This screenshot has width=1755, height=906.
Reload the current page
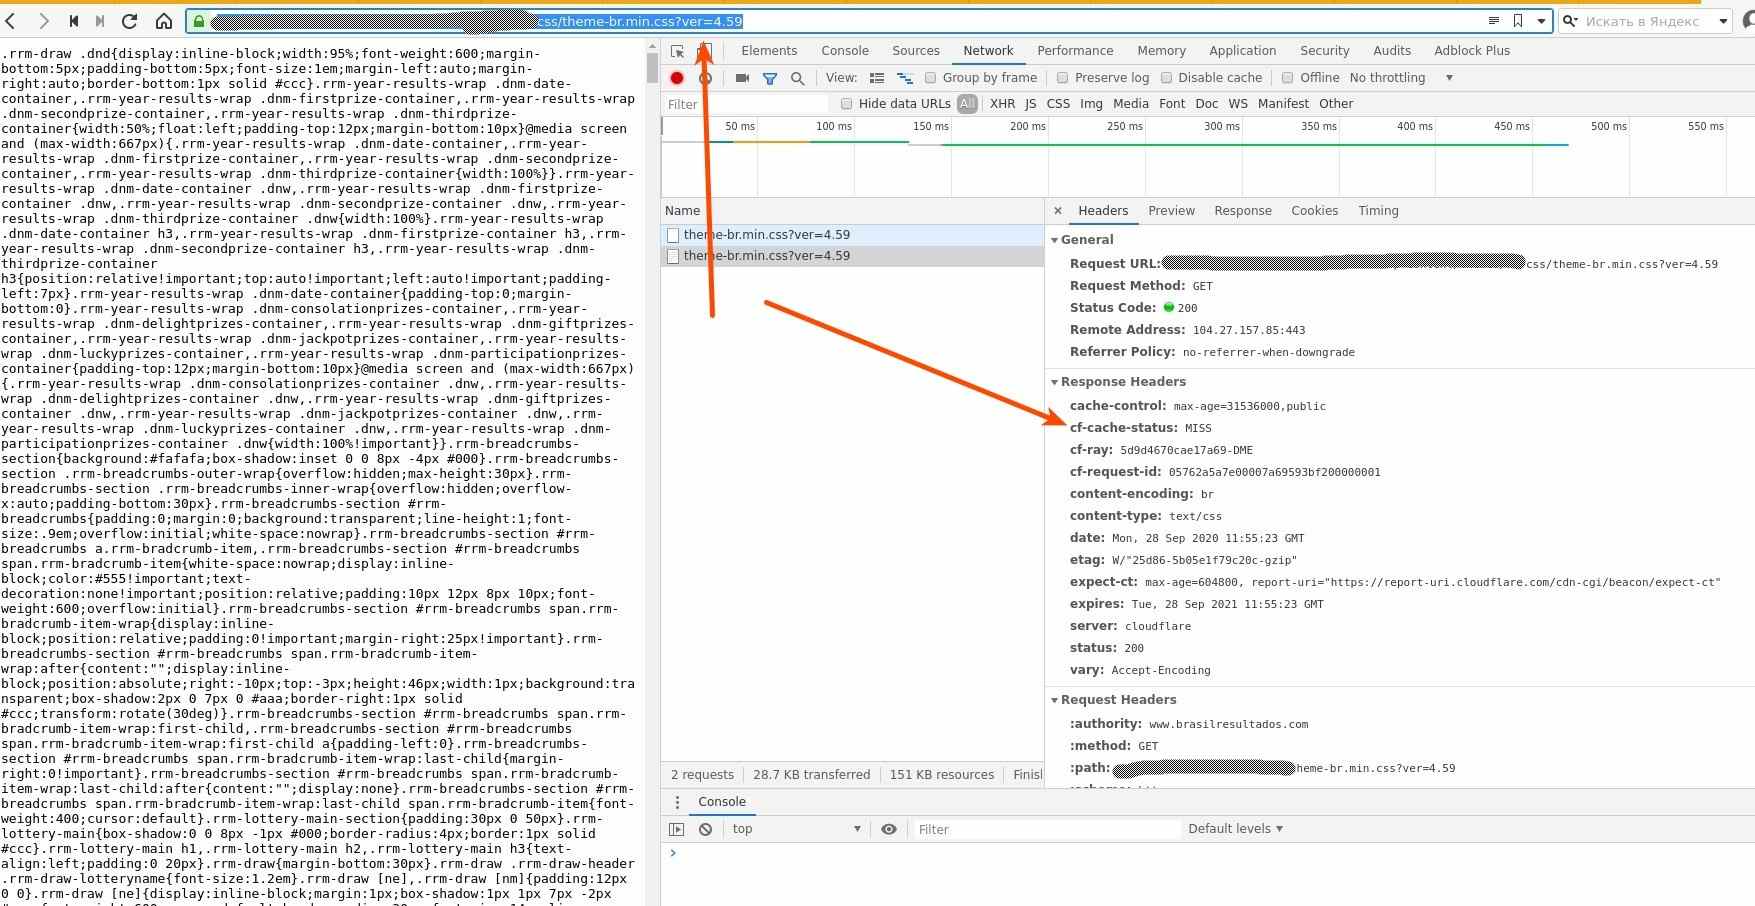pos(129,21)
